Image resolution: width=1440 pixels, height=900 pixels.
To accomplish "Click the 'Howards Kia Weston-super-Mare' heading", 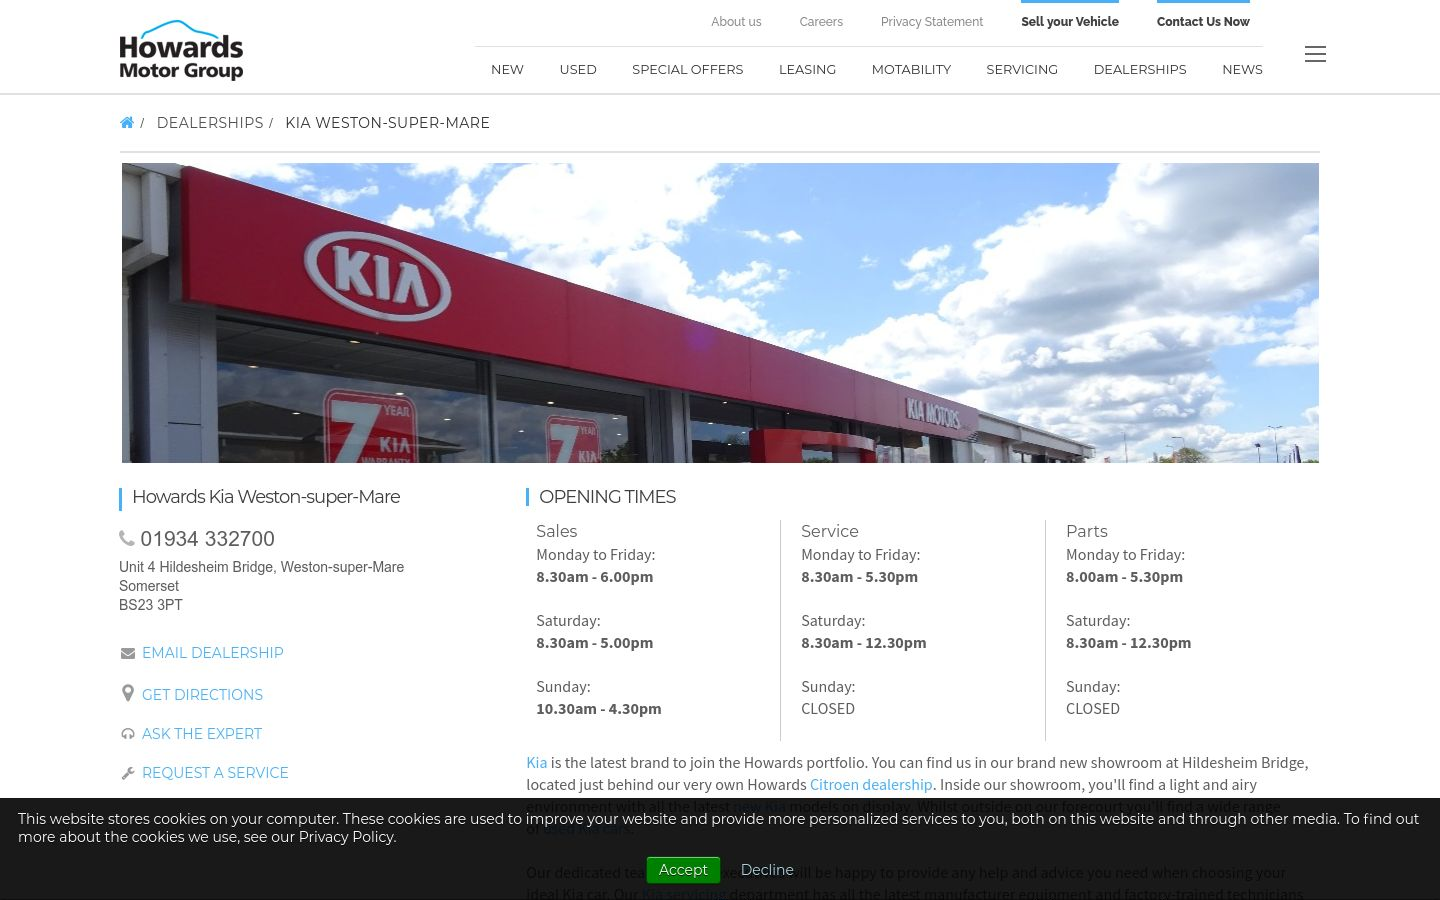I will click(266, 497).
